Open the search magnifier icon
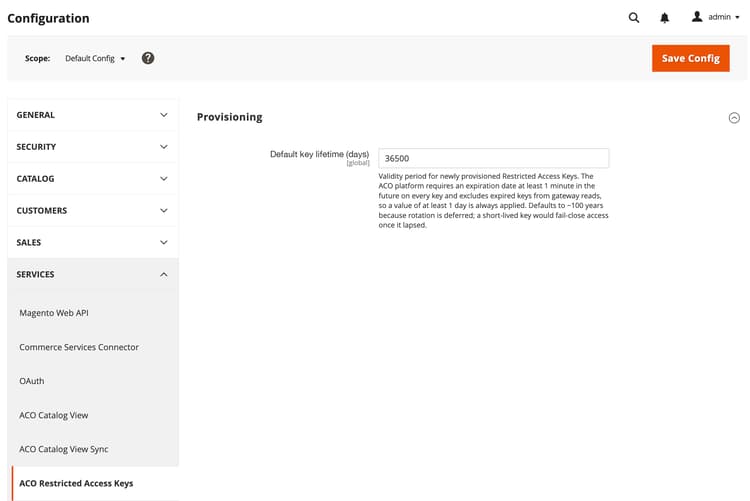750x501 pixels. tap(634, 18)
